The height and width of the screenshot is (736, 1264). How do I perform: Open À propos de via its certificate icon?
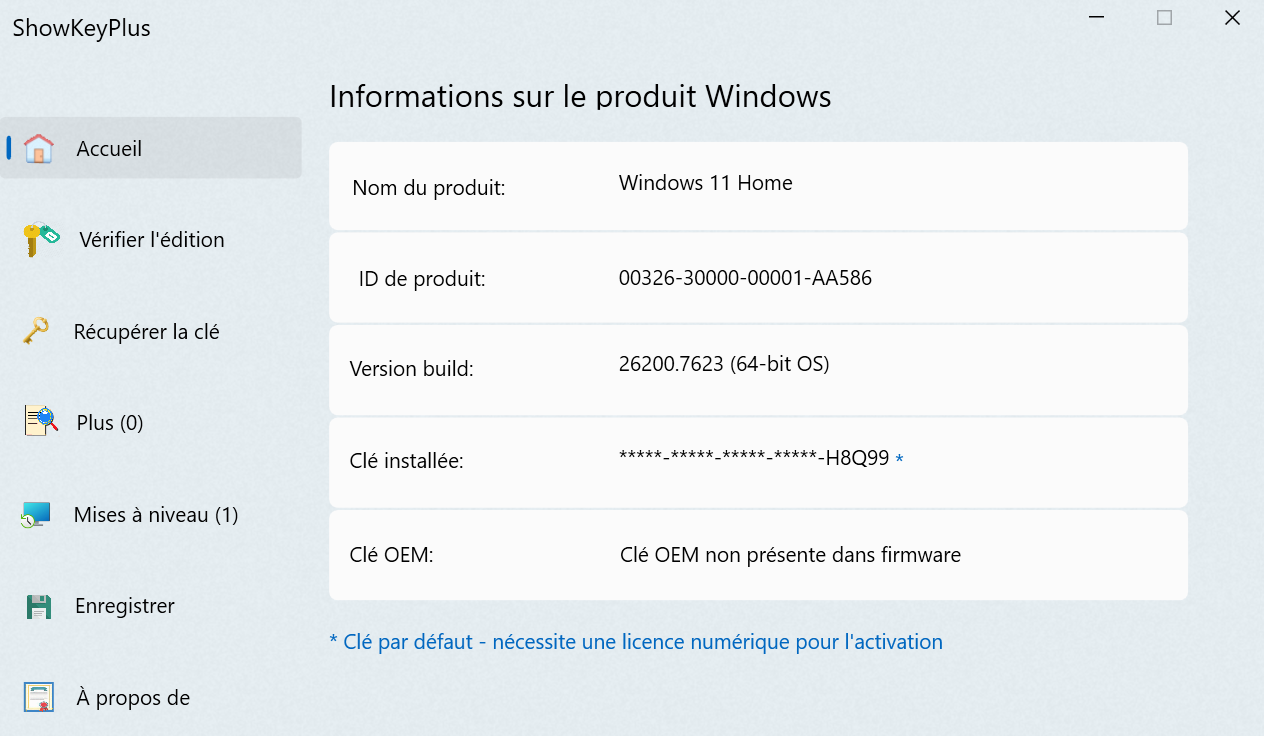click(x=39, y=697)
